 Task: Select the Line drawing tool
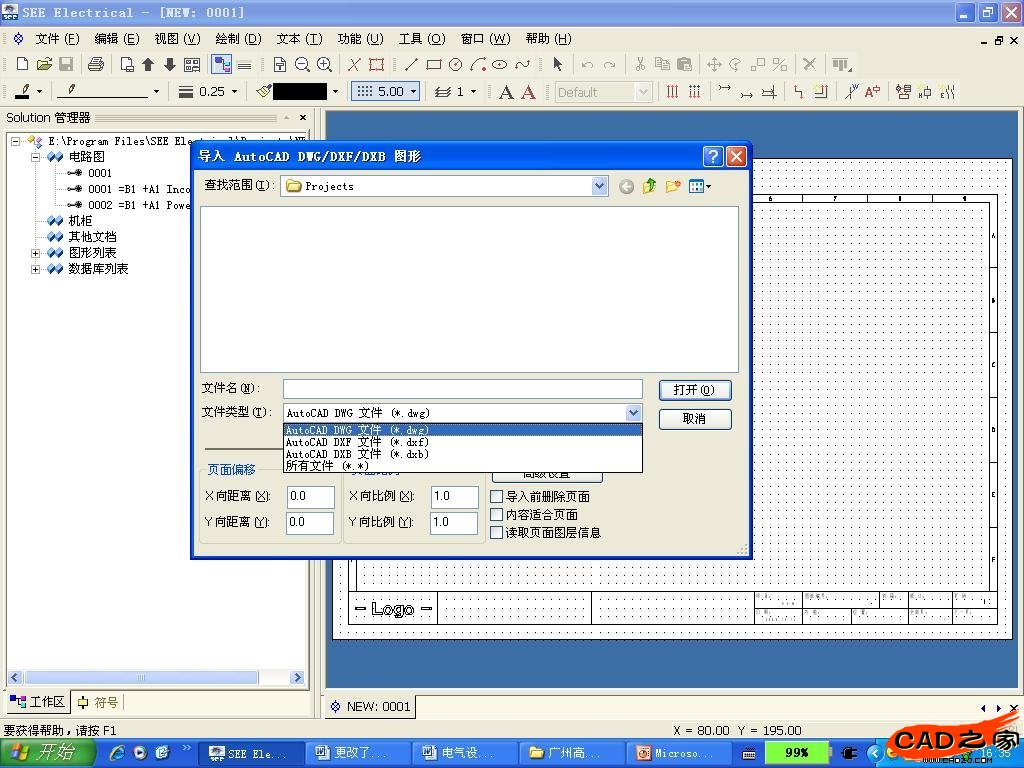[411, 64]
